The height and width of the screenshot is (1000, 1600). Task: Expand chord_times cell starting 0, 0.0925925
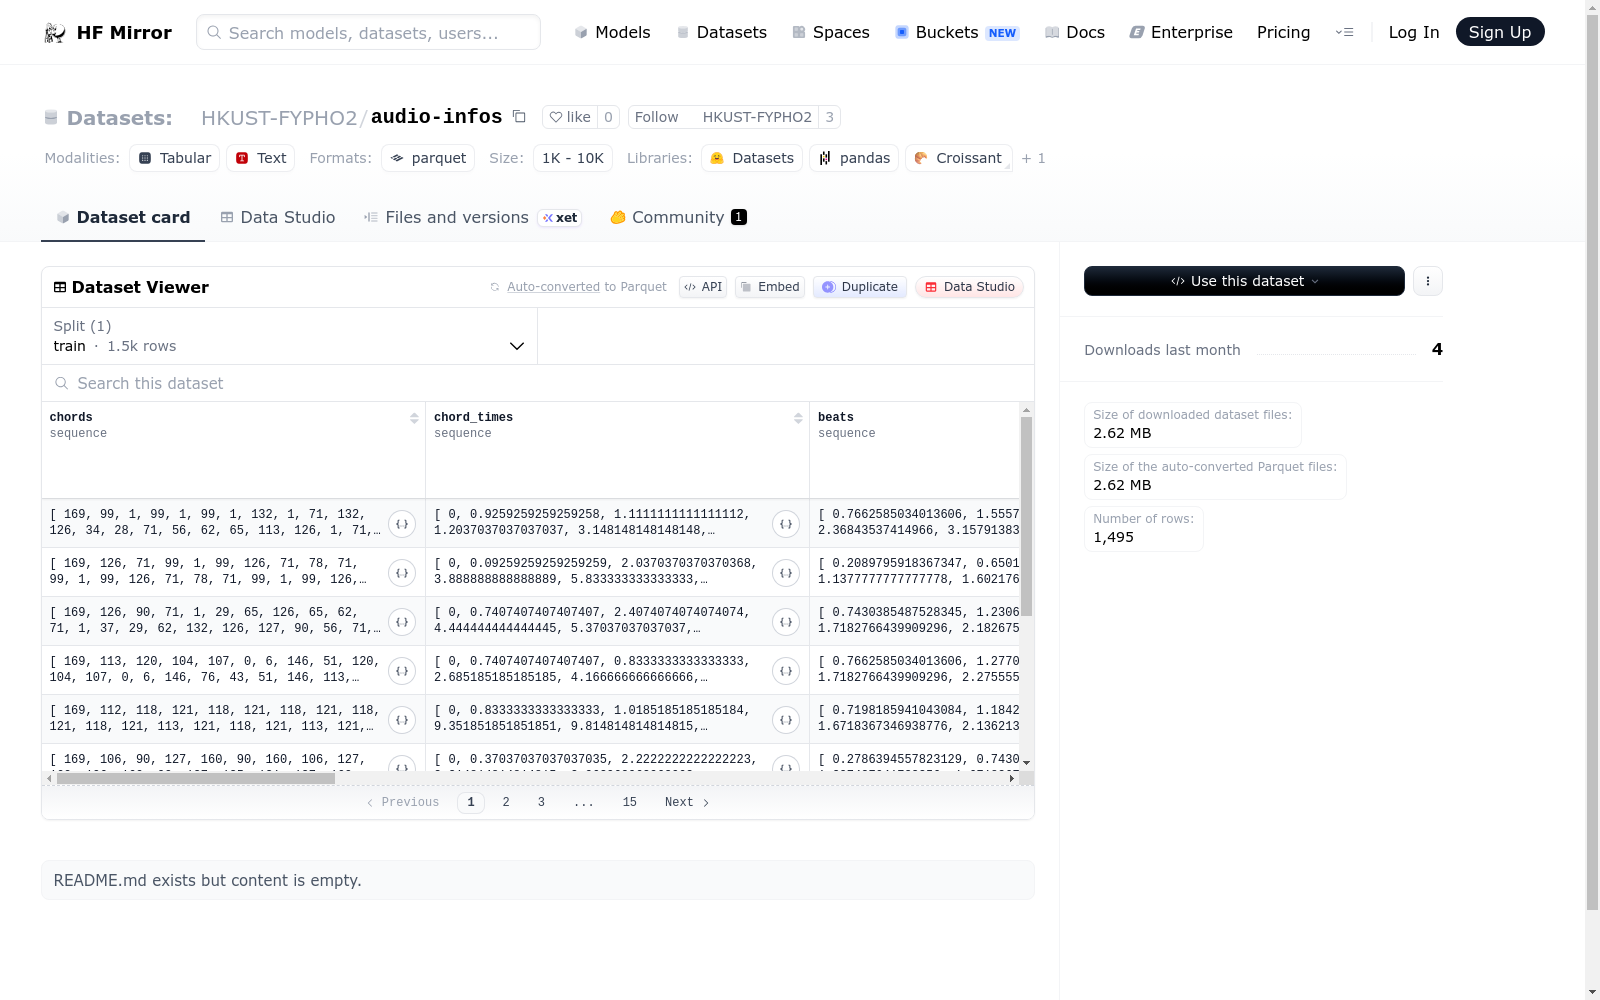[786, 572]
